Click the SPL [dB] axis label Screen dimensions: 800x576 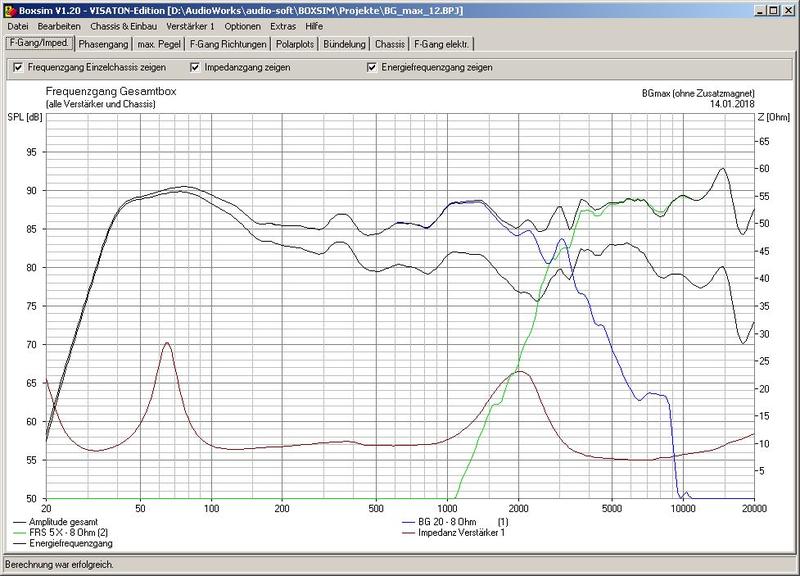(x=25, y=117)
